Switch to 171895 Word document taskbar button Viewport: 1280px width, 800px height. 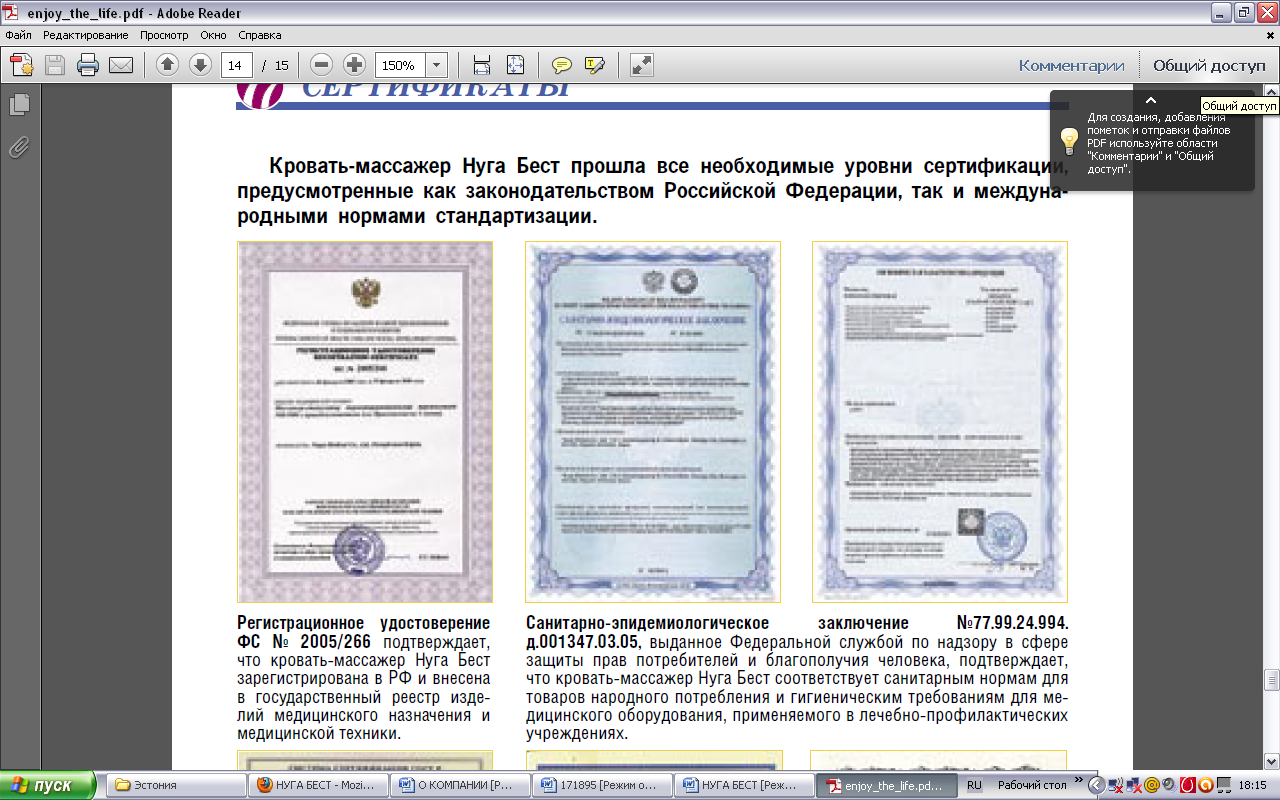(x=602, y=785)
